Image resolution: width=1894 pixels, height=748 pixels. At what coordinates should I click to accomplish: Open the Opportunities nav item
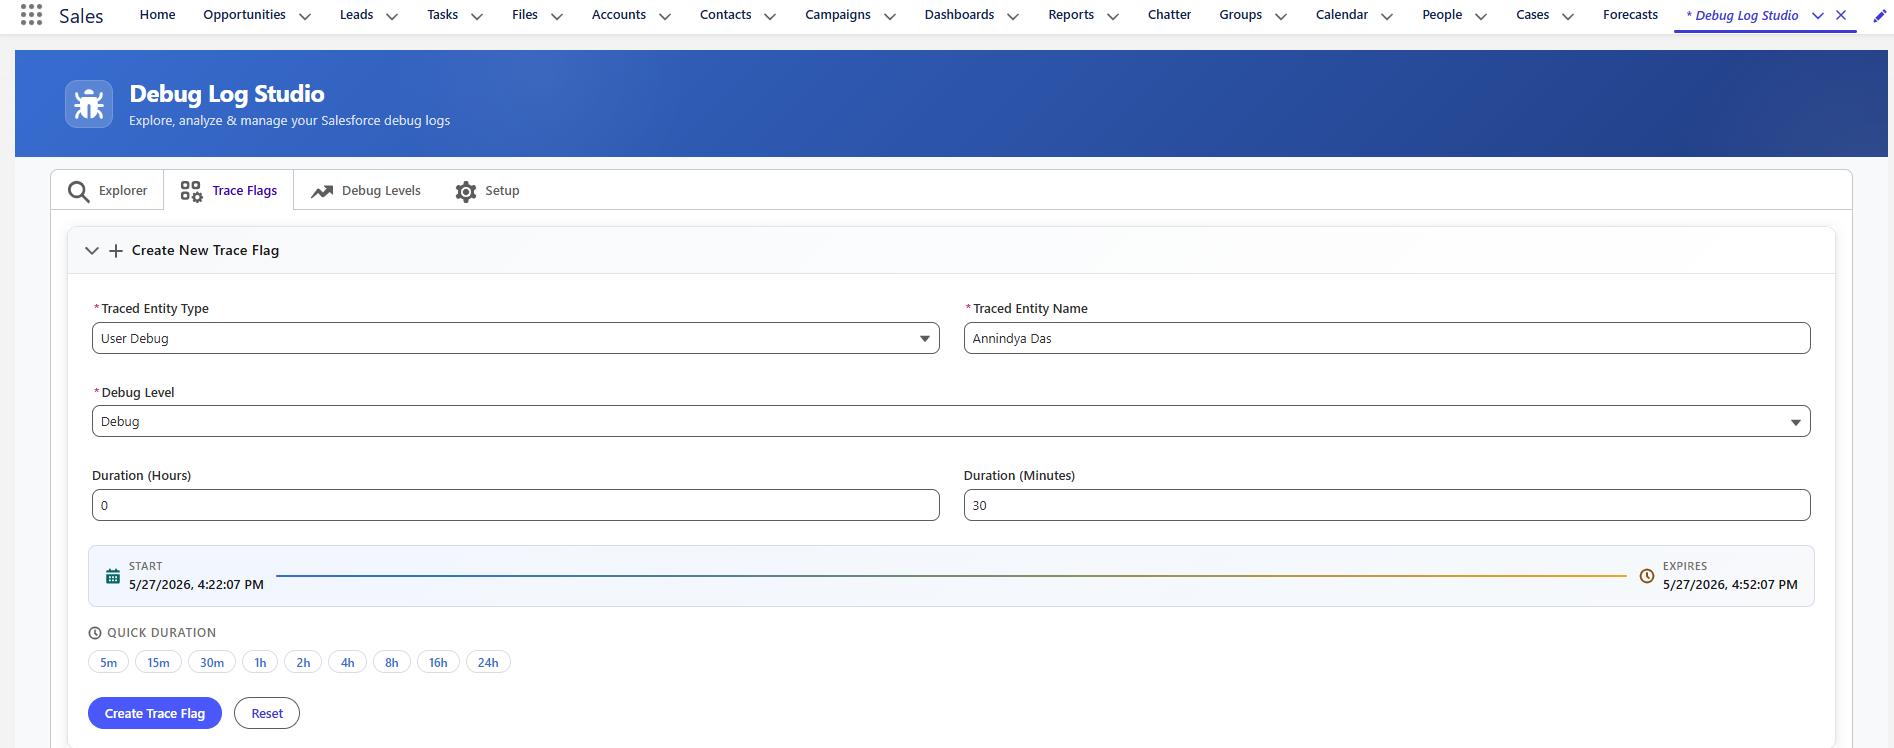pos(244,15)
